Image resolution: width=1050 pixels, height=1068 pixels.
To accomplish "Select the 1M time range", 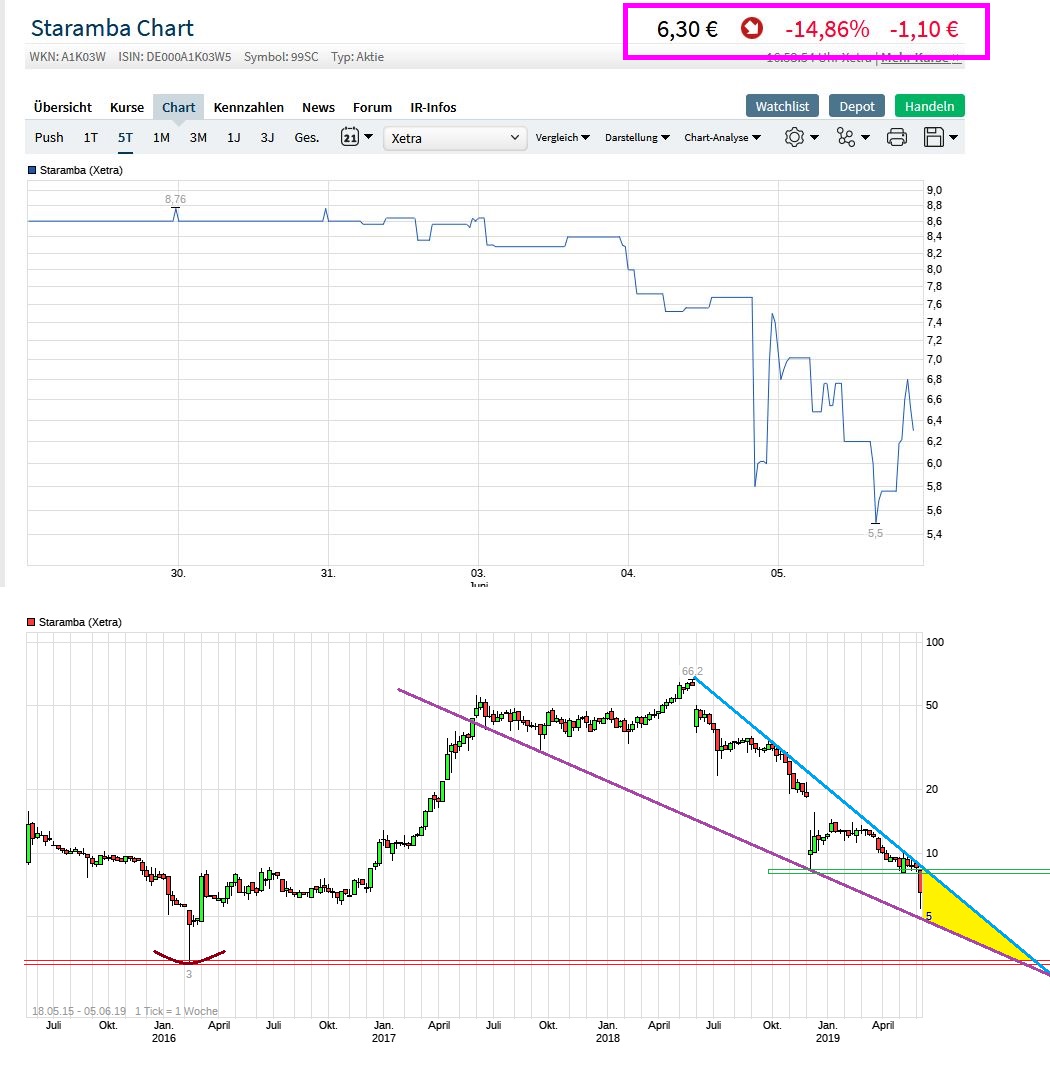I will click(x=161, y=138).
